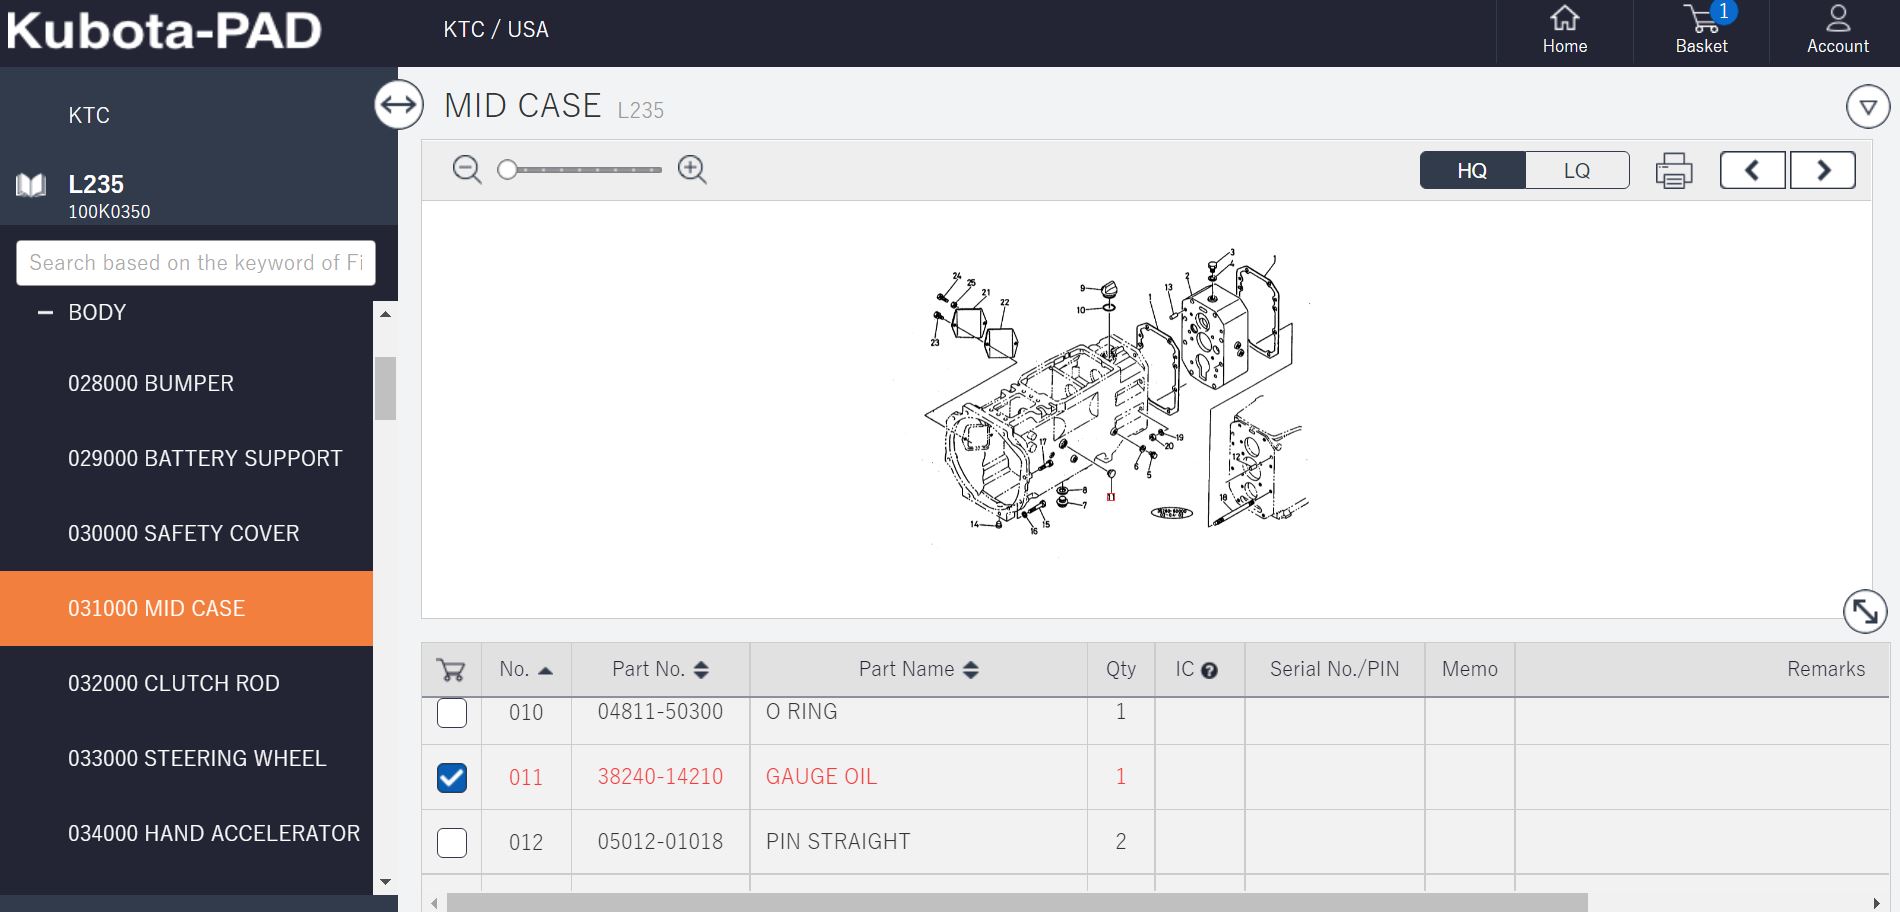Sort the table by Part Name
The width and height of the screenshot is (1900, 912).
[x=918, y=670]
